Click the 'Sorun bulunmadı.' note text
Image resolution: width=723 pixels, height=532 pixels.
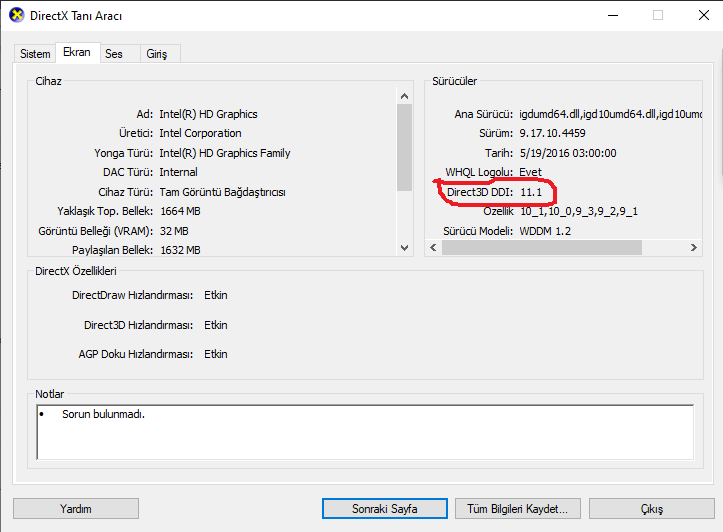(103, 414)
